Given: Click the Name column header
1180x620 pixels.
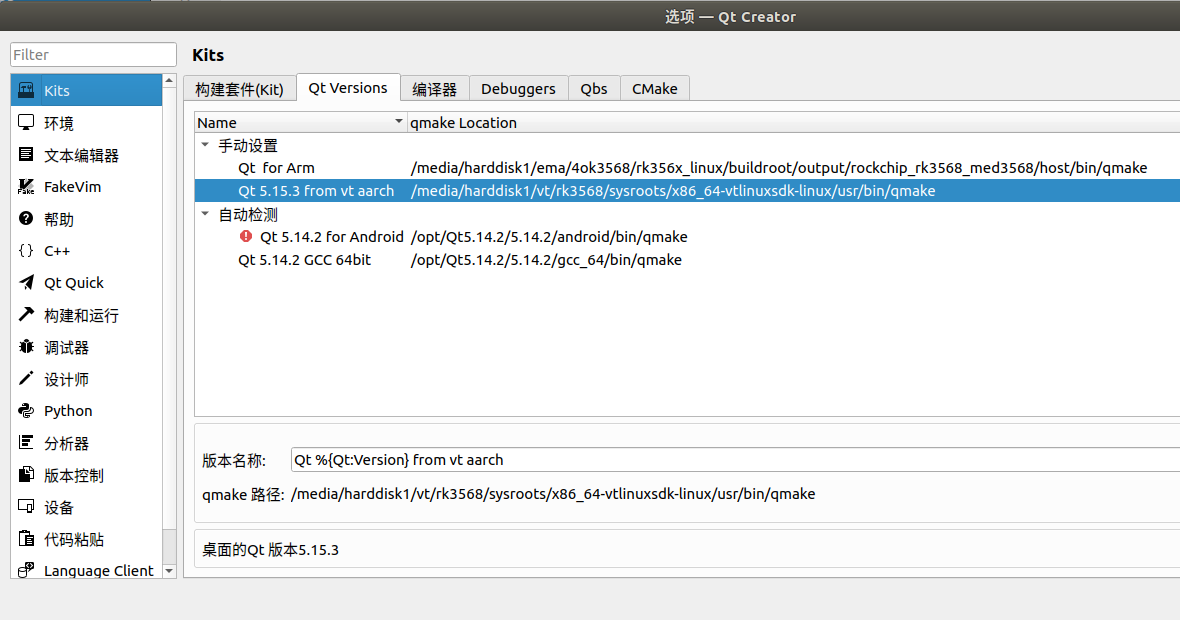Looking at the screenshot, I should coord(300,123).
